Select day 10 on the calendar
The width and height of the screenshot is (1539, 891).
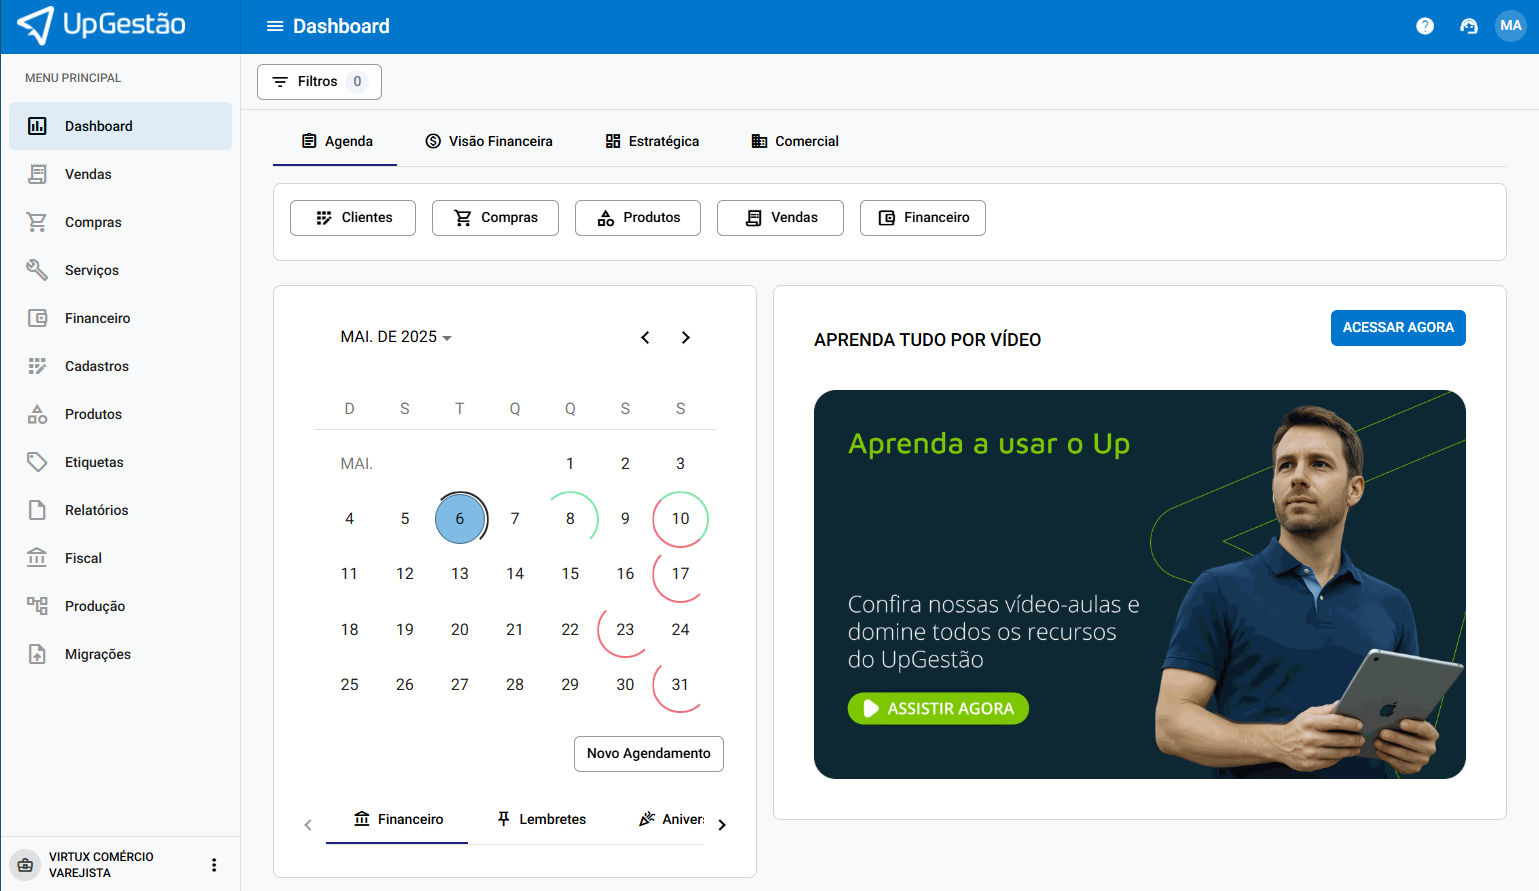click(680, 519)
